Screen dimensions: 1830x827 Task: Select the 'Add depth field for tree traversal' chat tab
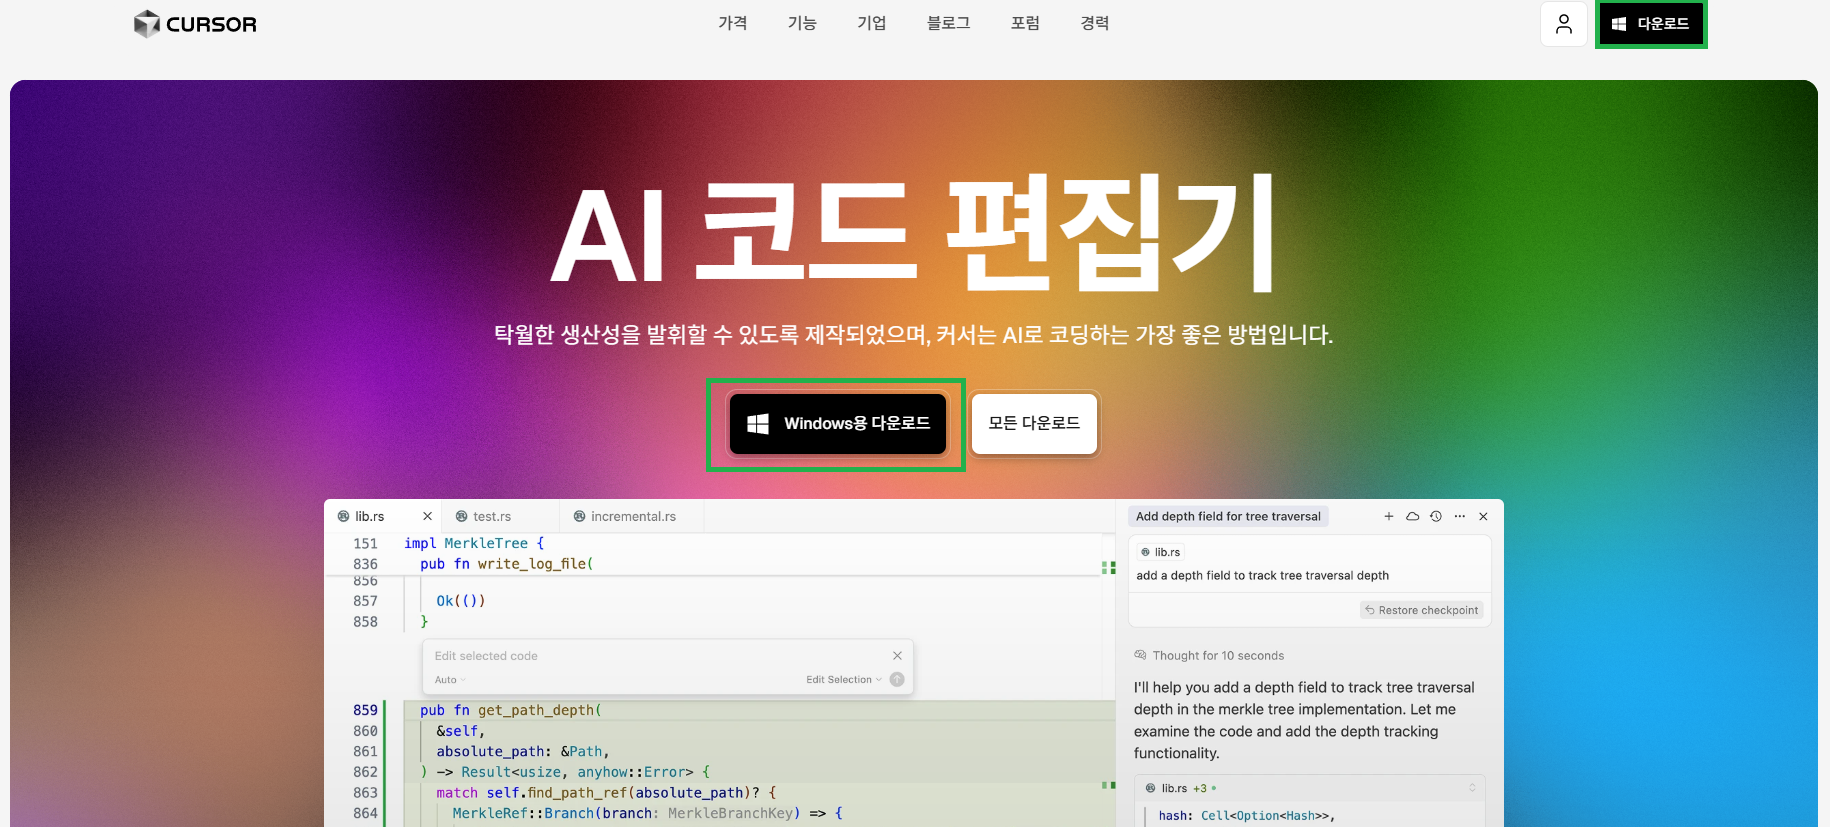coord(1228,517)
